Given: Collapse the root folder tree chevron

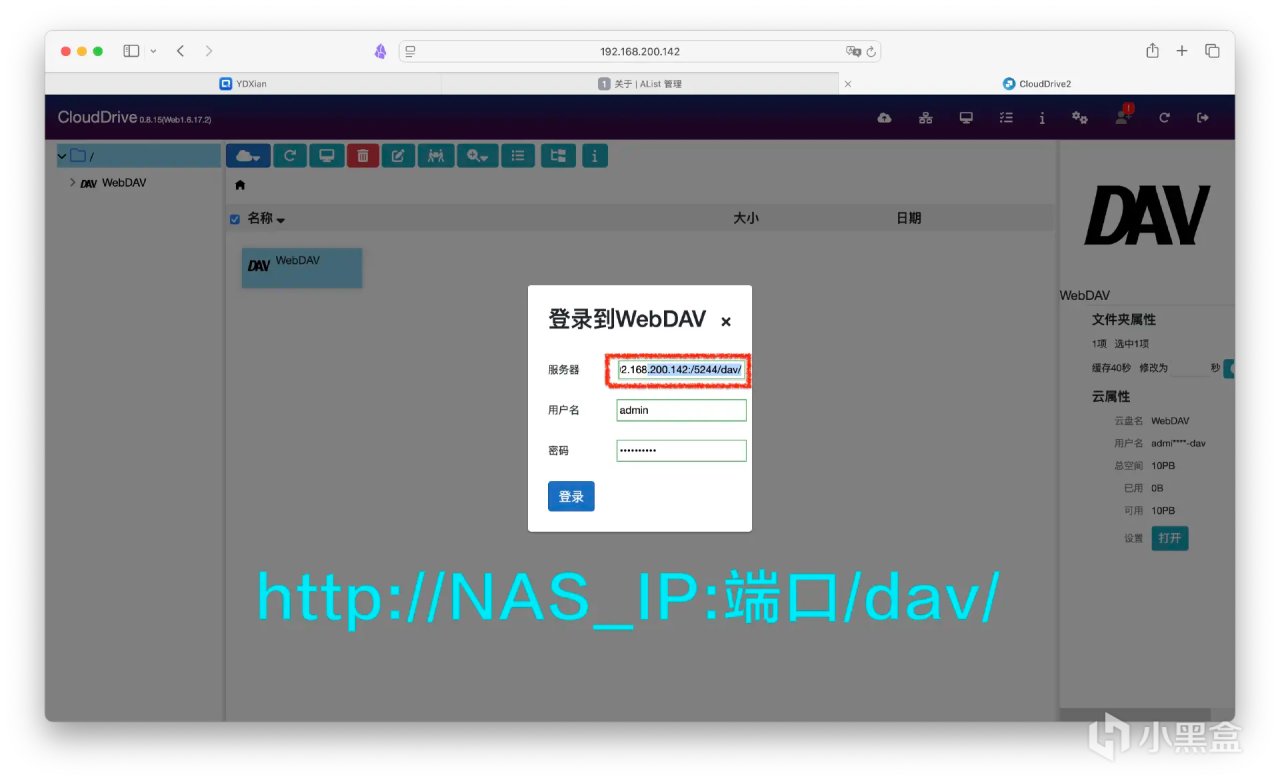Looking at the screenshot, I should click(x=62, y=156).
